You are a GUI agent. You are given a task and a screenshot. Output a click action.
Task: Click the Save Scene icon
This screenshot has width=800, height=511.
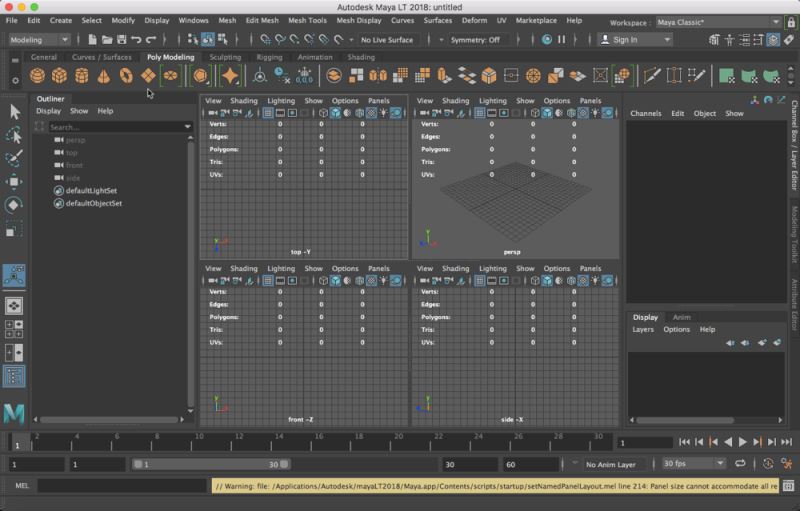(121, 39)
